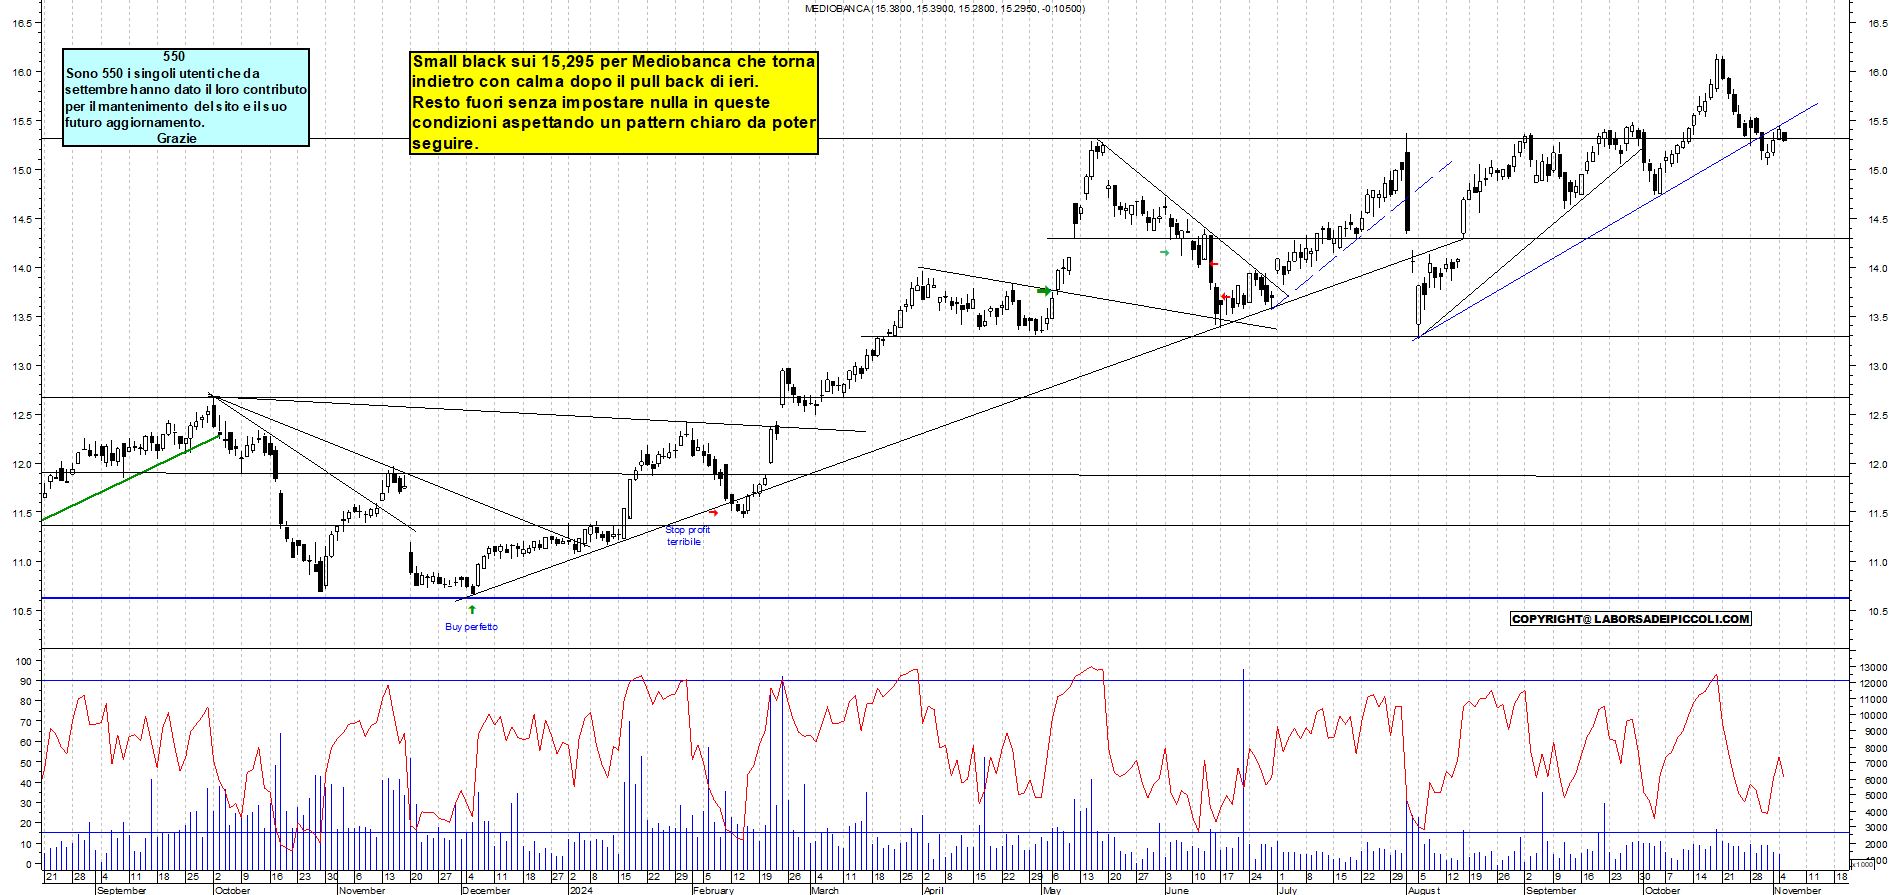Screen dimensions: 1890x895
Task: Click the 'Buy perfetto' annotation label
Action: pyautogui.click(x=471, y=627)
